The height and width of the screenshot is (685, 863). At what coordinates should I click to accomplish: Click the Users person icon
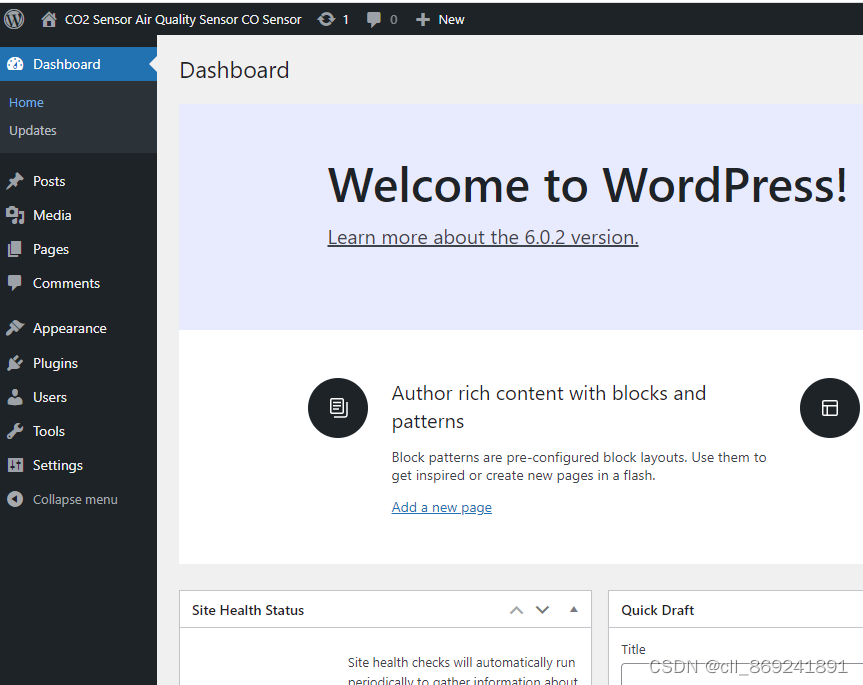[15, 397]
